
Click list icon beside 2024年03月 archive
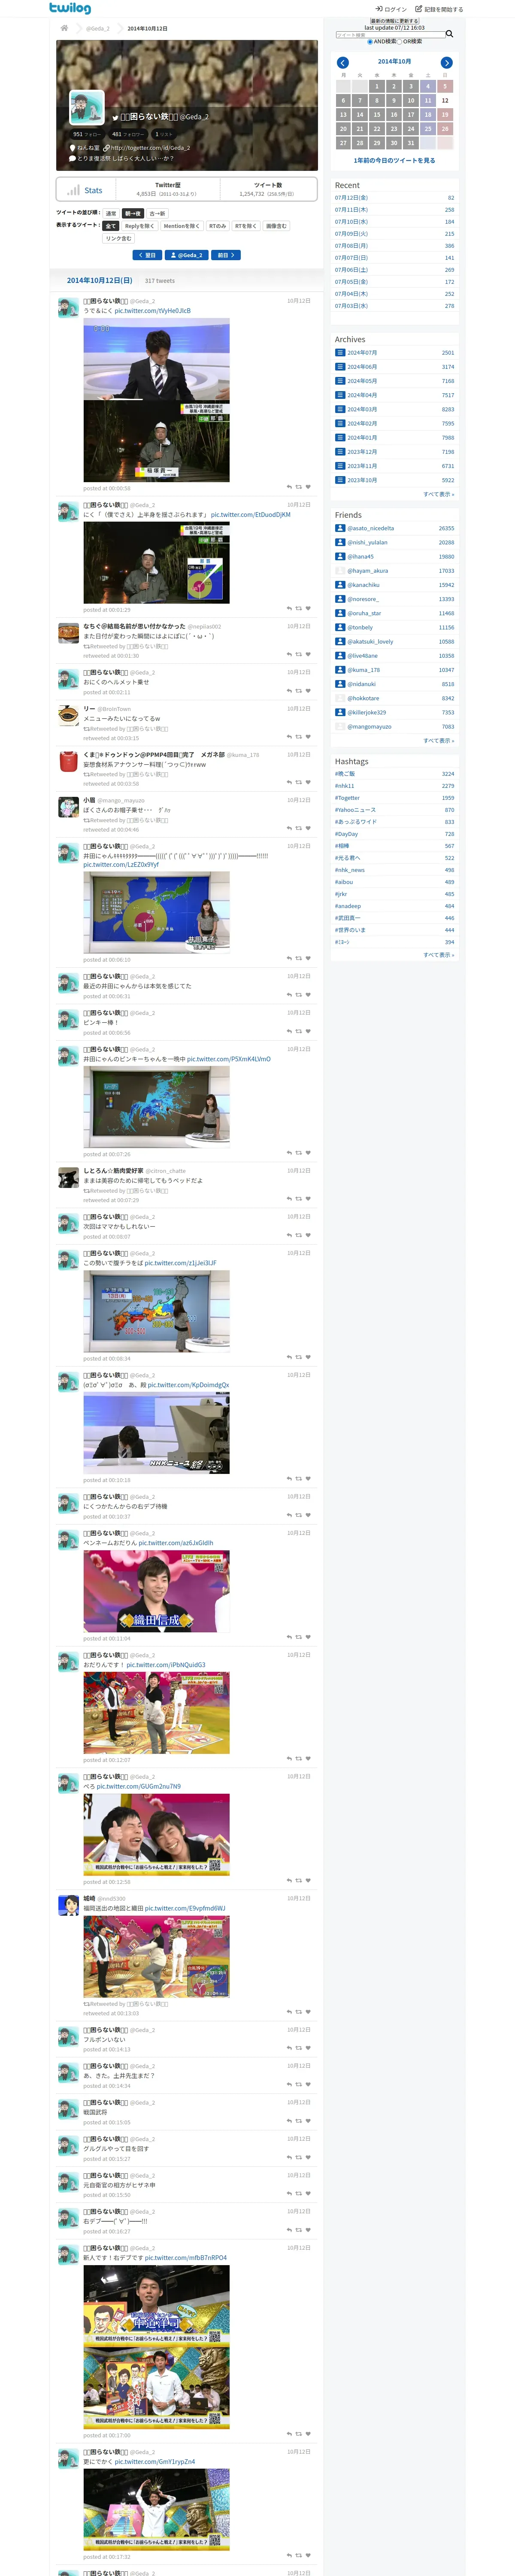click(340, 409)
